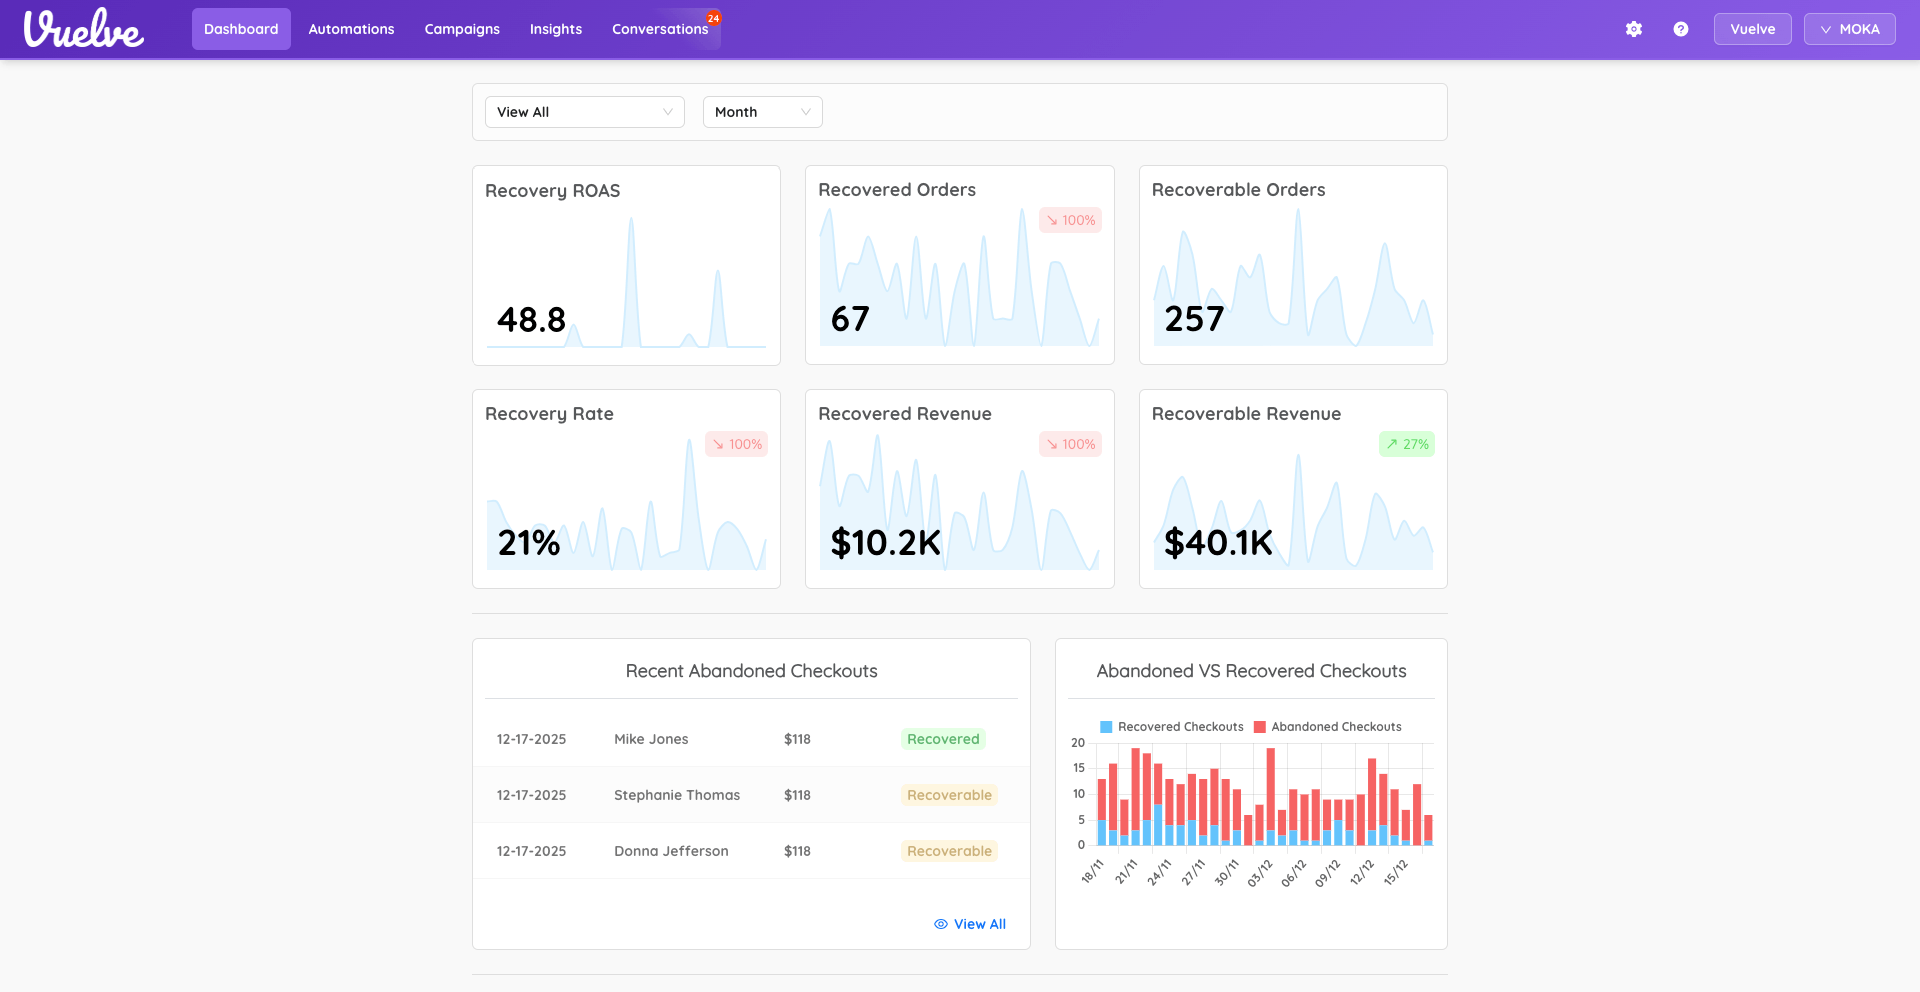The width and height of the screenshot is (1920, 992).
Task: Open the View All filter dropdown
Action: coord(584,111)
